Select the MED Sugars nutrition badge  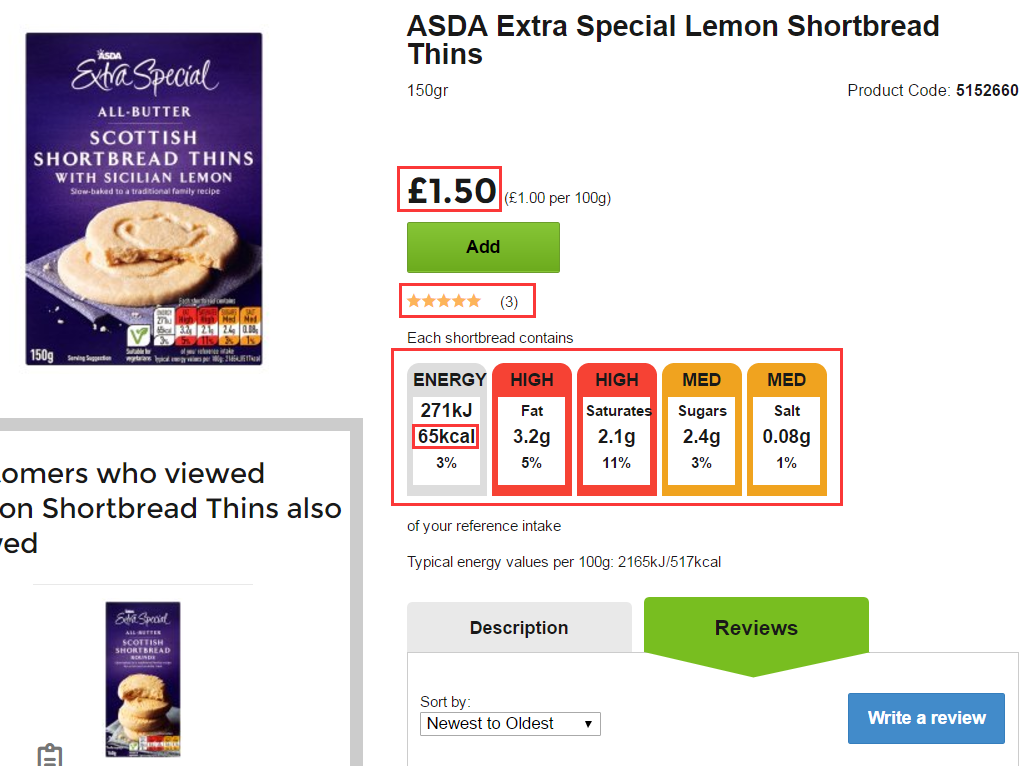(x=702, y=427)
